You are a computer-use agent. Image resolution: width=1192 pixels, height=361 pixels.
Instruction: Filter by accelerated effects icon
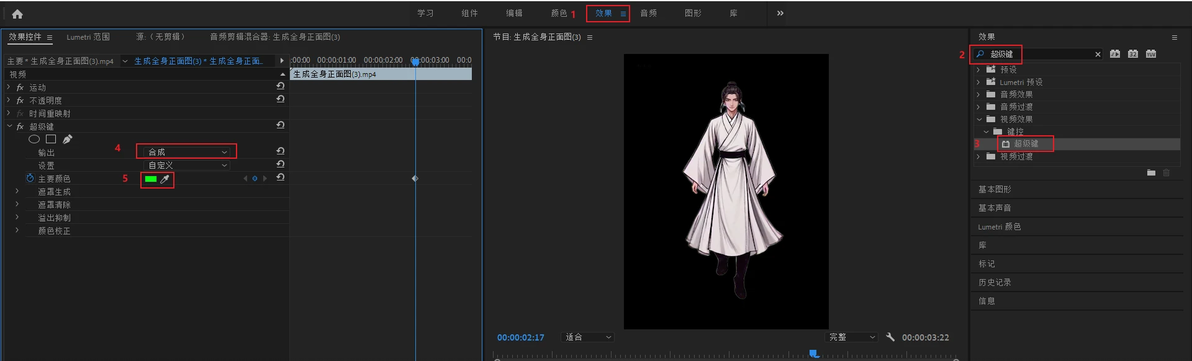coord(1115,54)
